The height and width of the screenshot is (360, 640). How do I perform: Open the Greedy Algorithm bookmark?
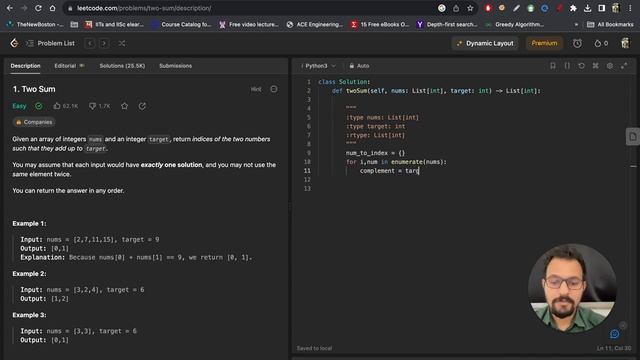click(514, 24)
